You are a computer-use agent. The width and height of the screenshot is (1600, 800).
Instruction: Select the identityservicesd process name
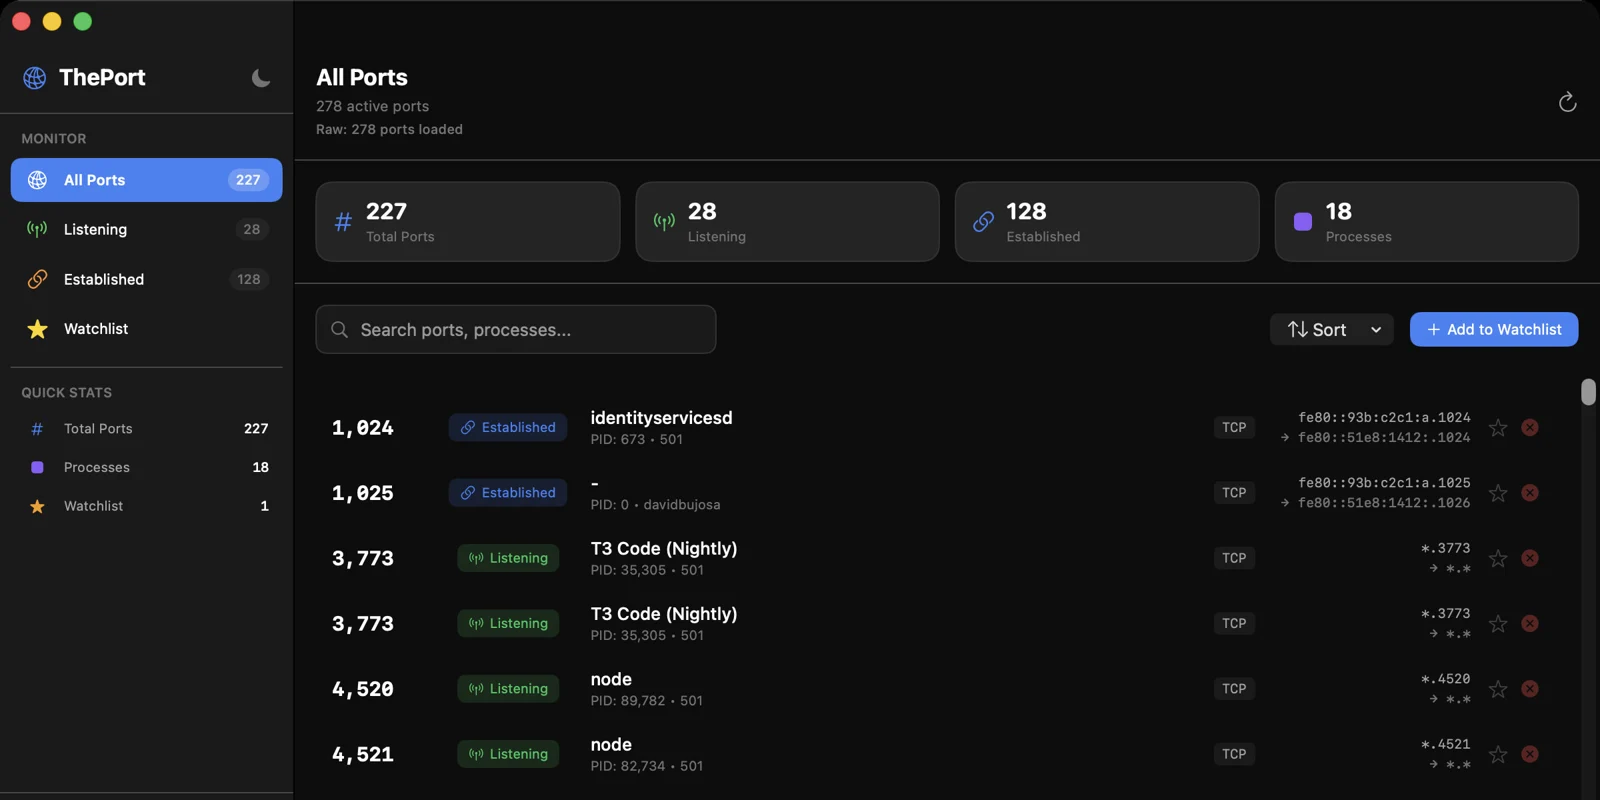[661, 417]
